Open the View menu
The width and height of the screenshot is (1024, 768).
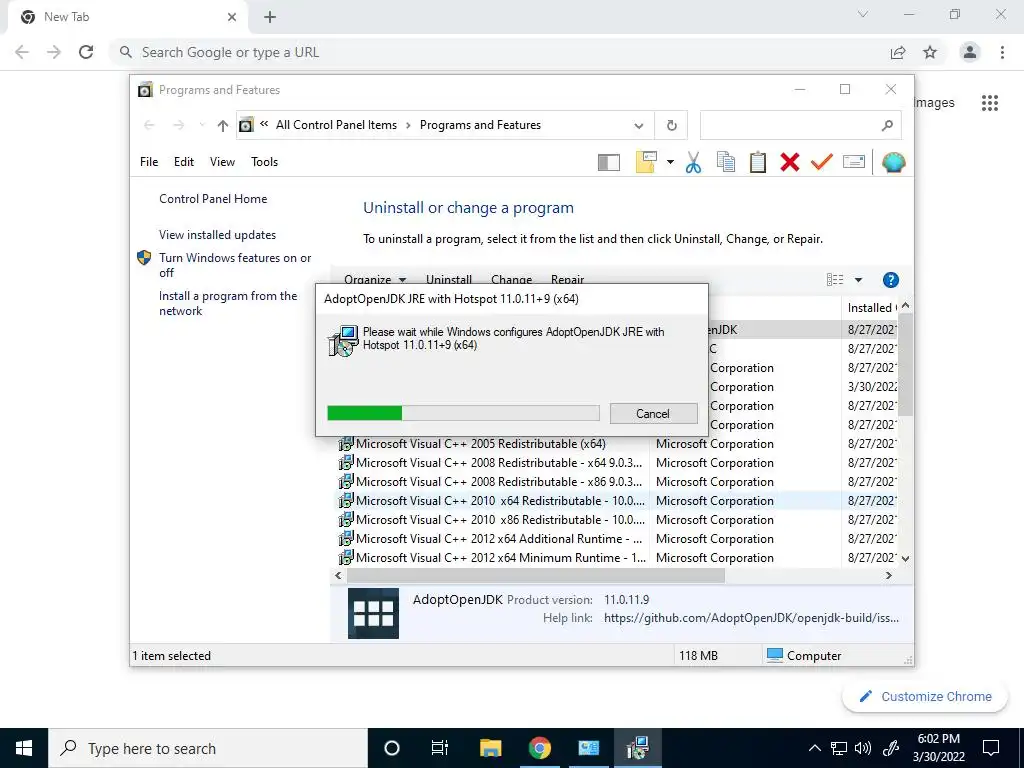[222, 162]
